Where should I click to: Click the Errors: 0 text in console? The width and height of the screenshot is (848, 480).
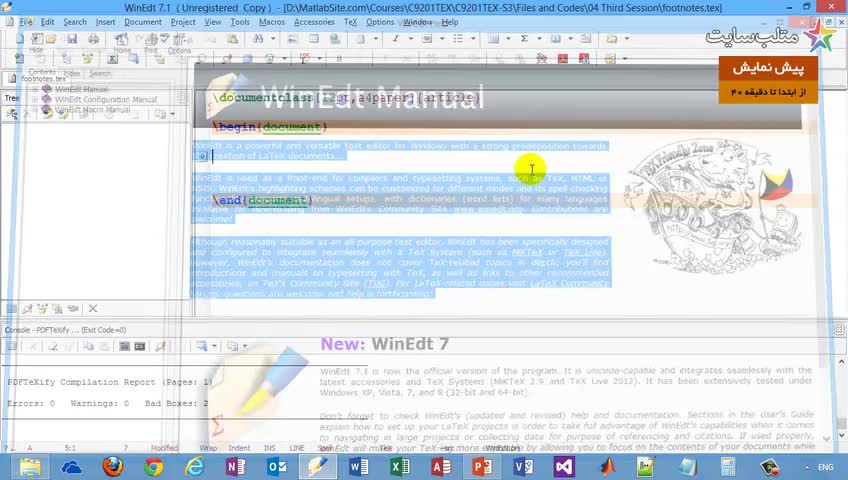(31, 403)
